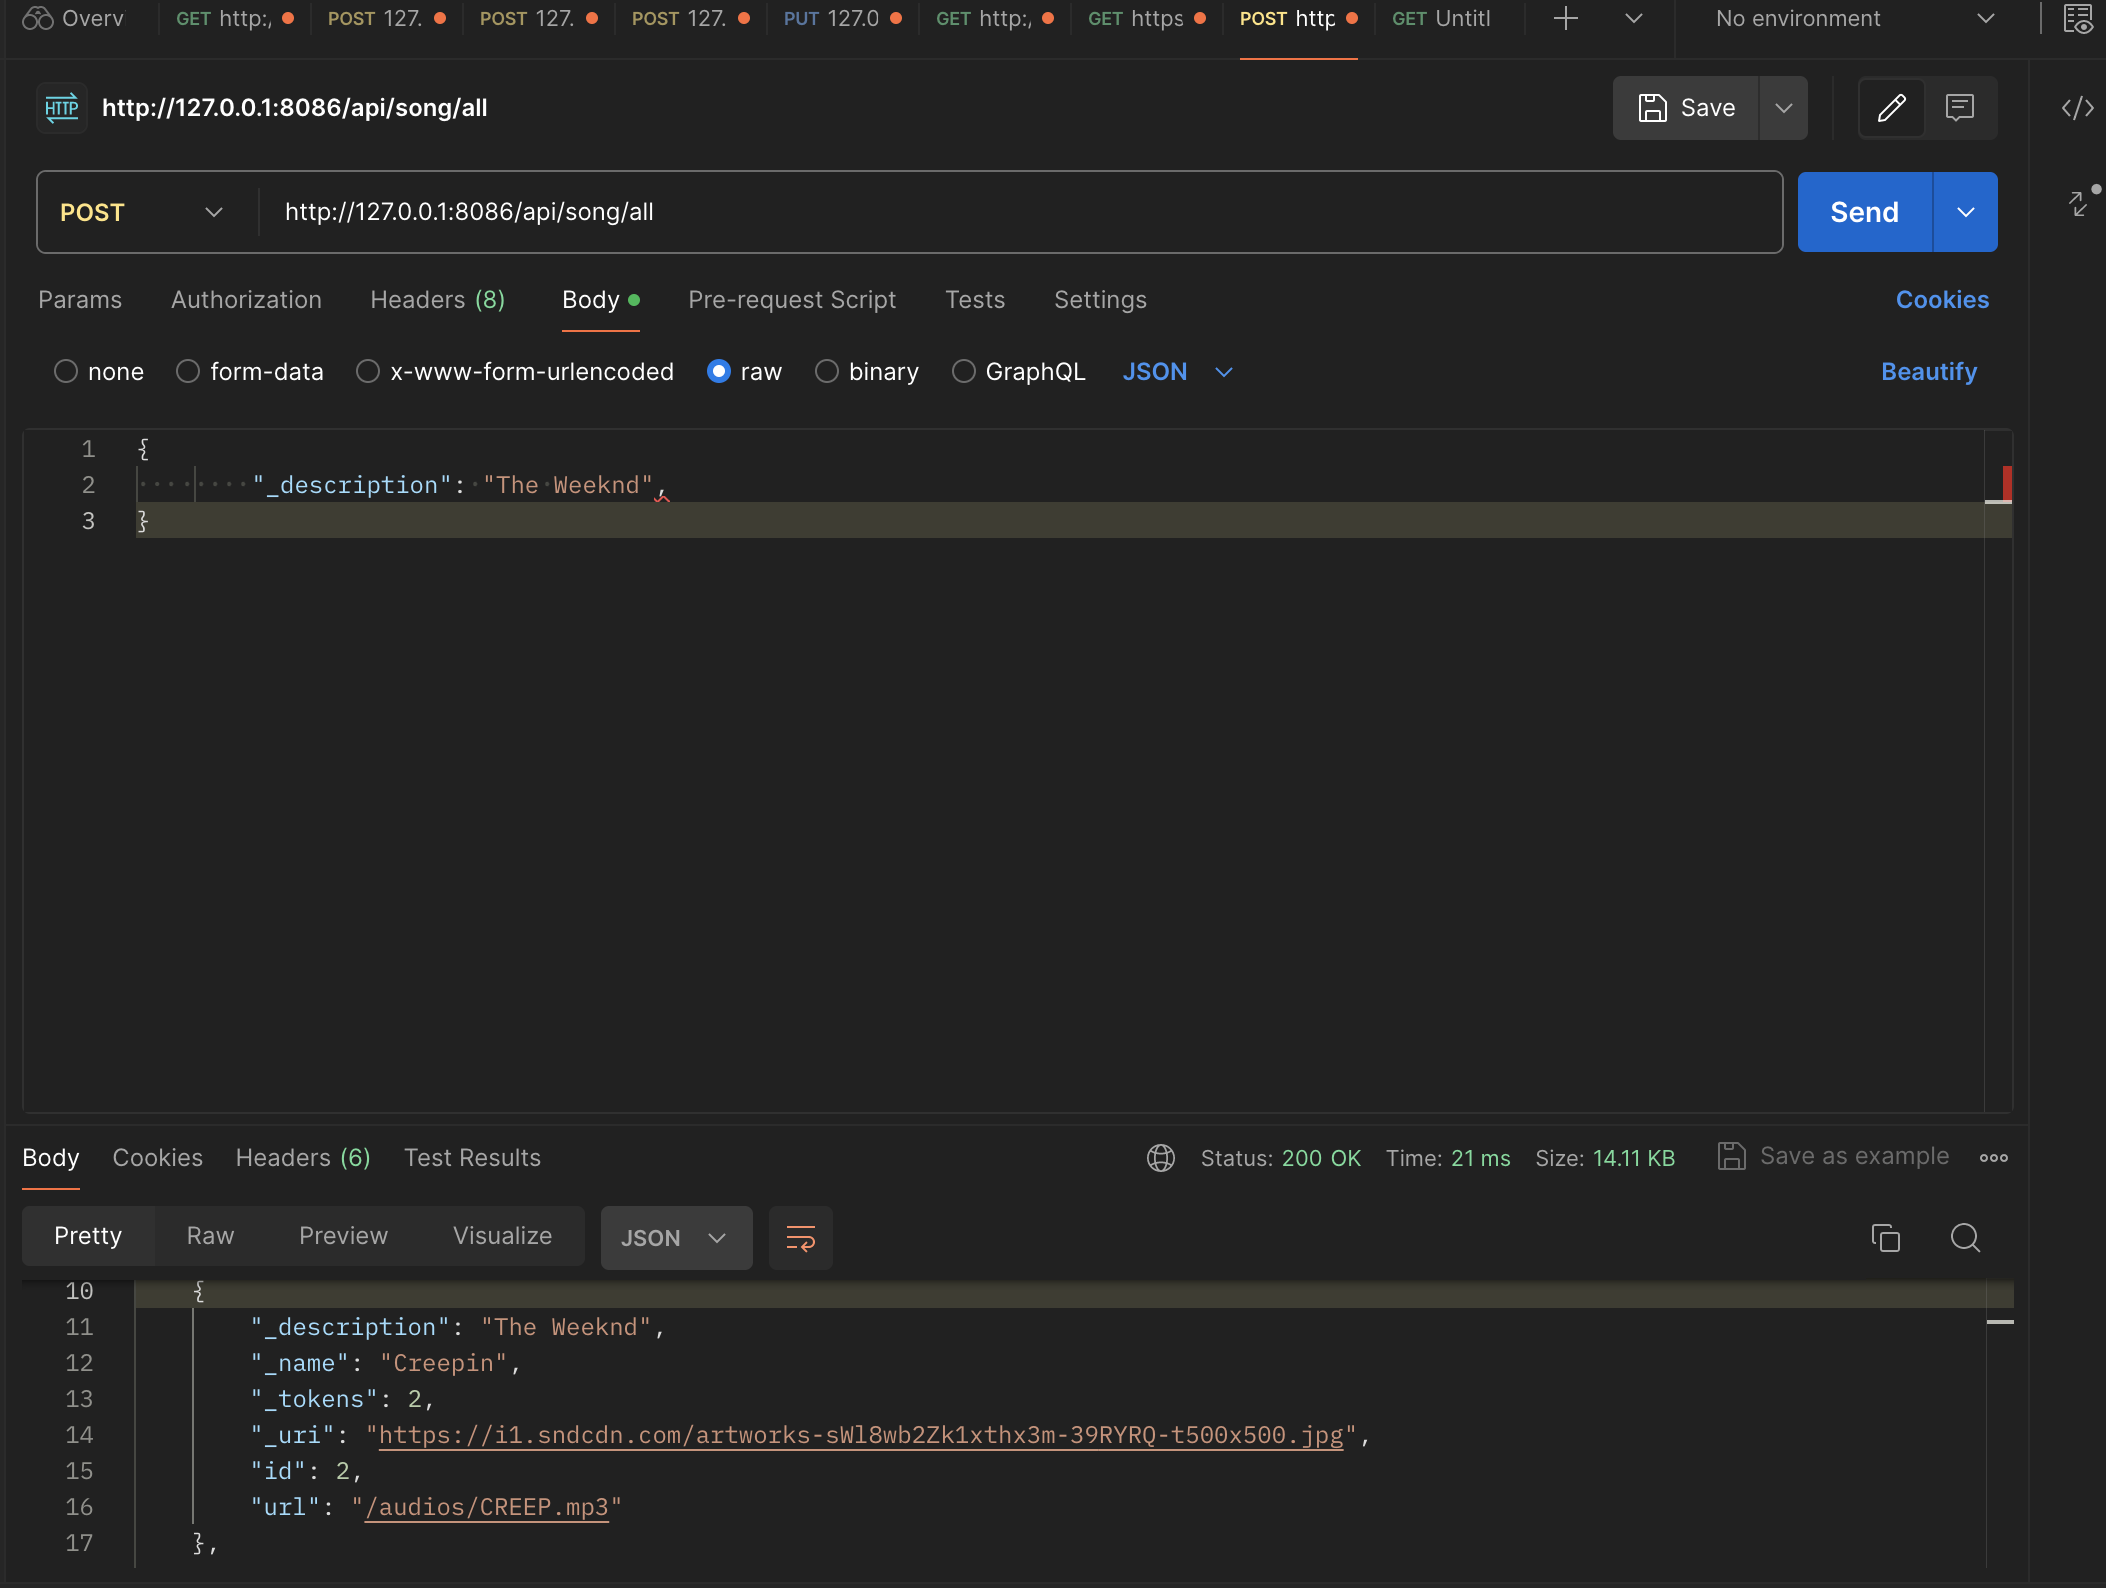Open the /audios/CREEP.mp3 link
Image resolution: width=2106 pixels, height=1588 pixels.
(x=487, y=1507)
